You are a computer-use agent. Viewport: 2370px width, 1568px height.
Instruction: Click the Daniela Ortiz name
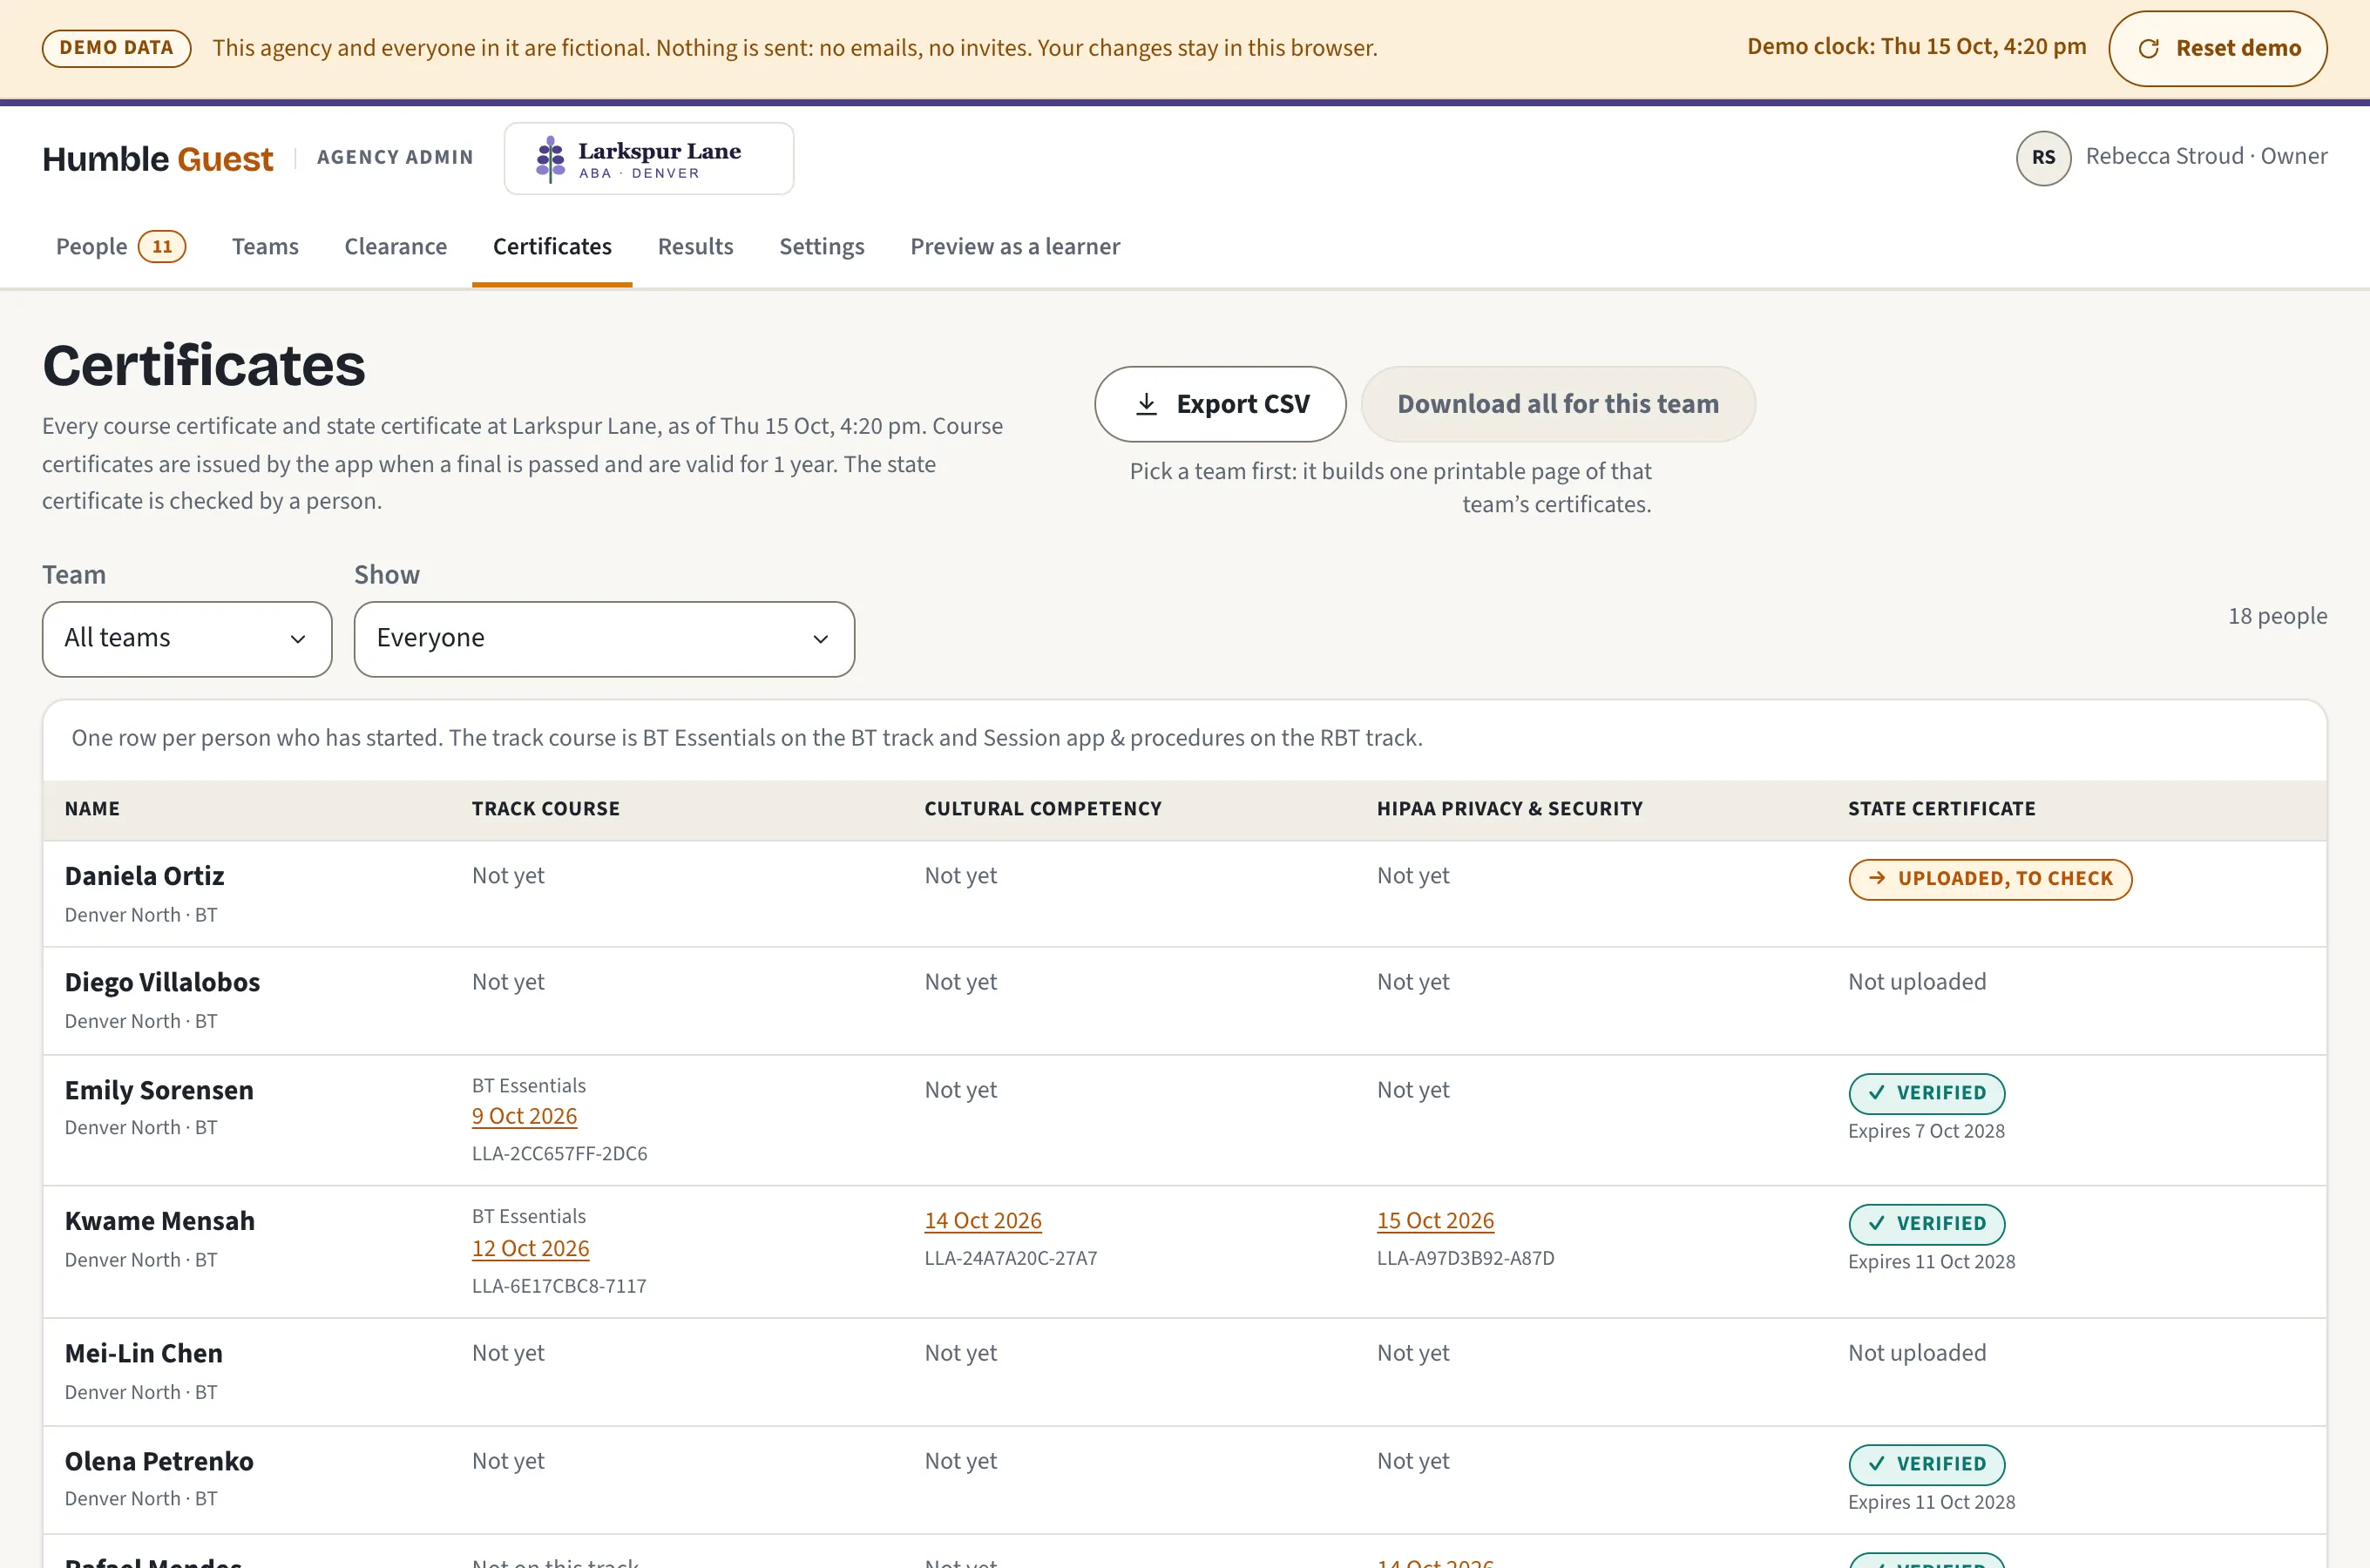click(x=144, y=876)
